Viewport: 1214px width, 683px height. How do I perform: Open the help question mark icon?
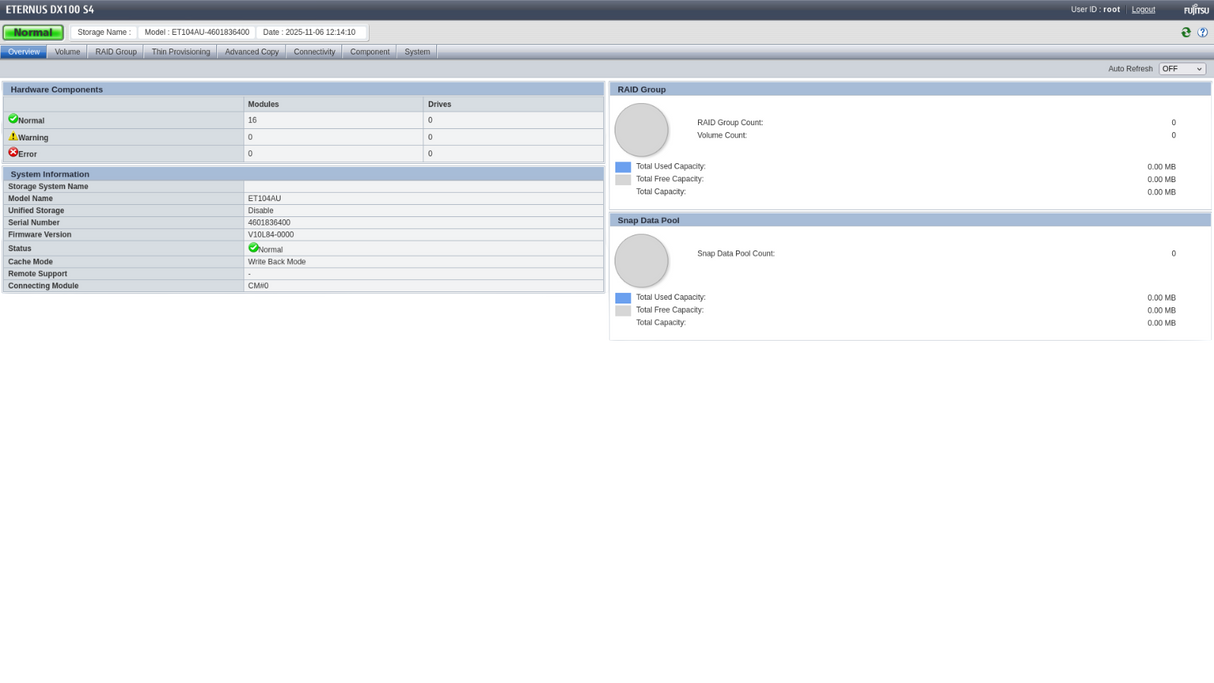(x=1203, y=32)
